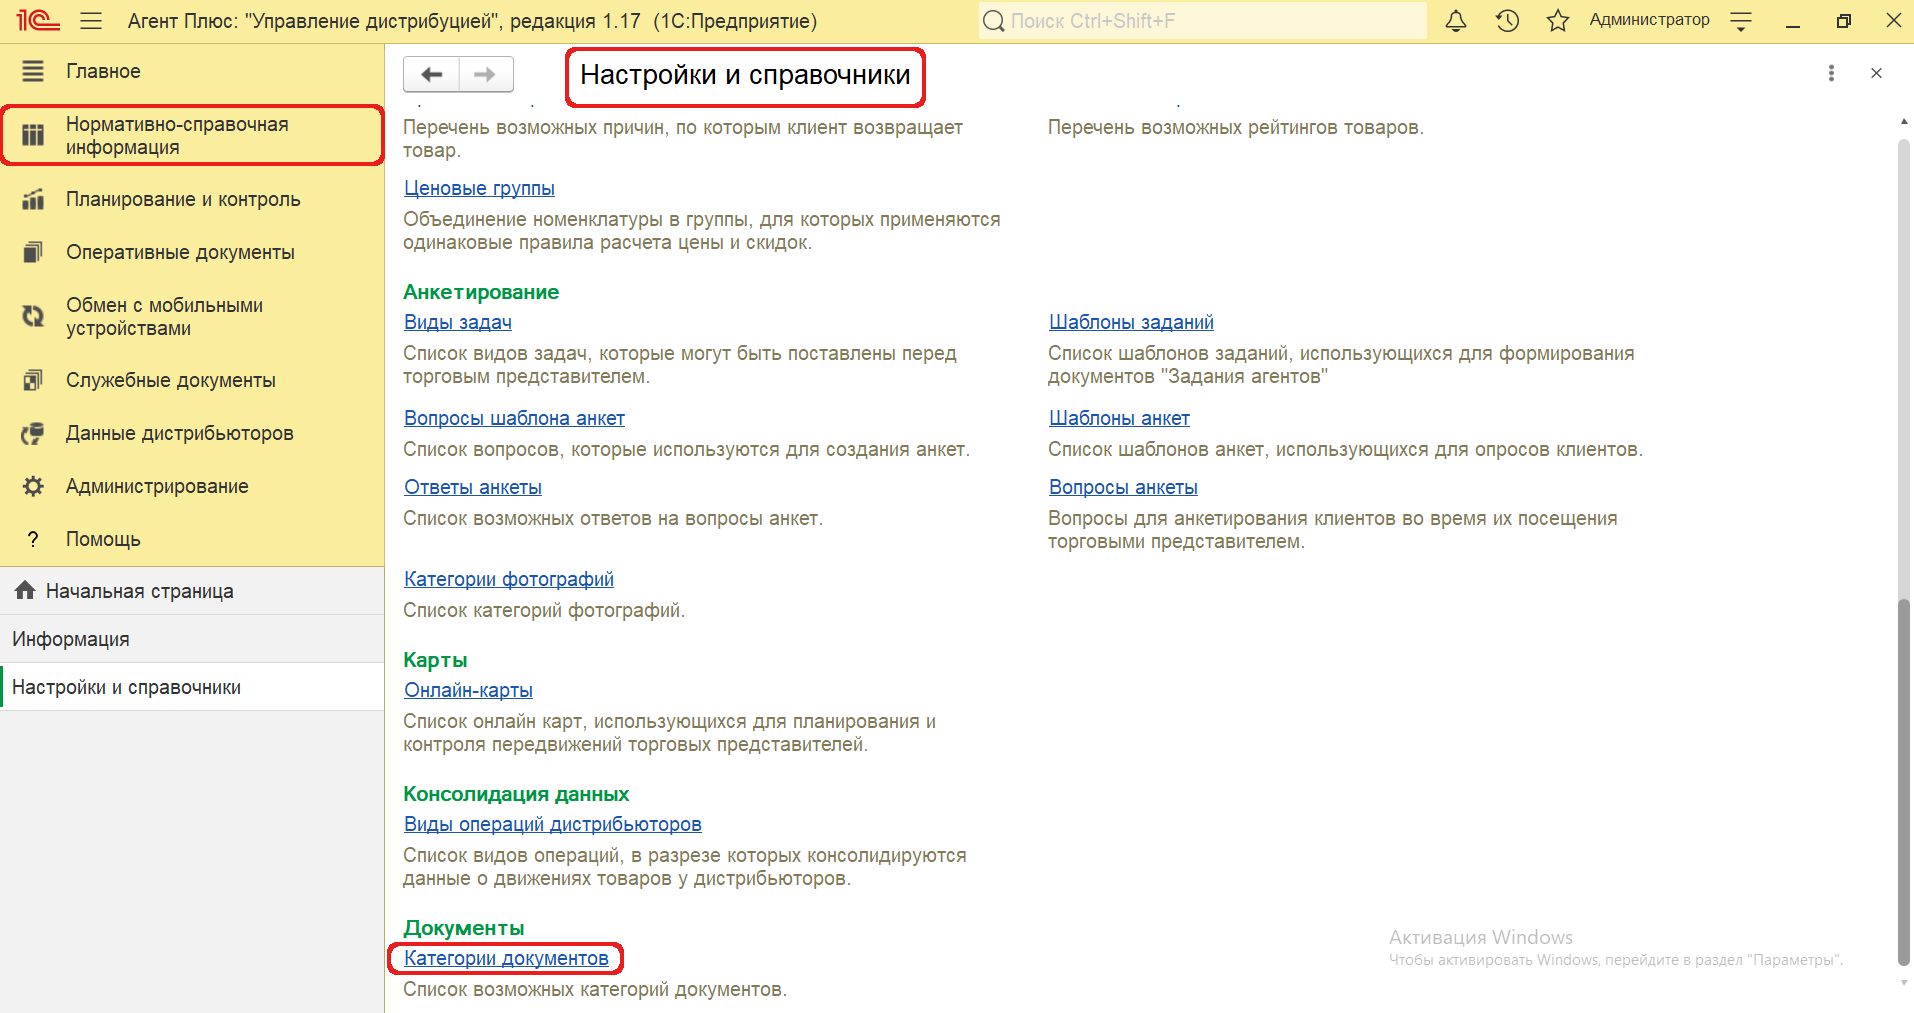
Task: Open the three-dot more options menu
Action: pos(1831,73)
